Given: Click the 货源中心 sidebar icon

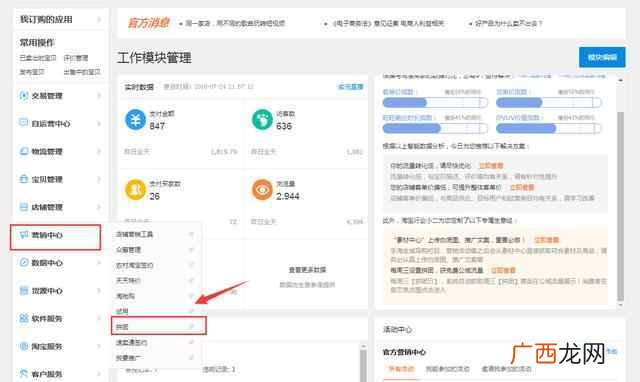Looking at the screenshot, I should [x=24, y=291].
